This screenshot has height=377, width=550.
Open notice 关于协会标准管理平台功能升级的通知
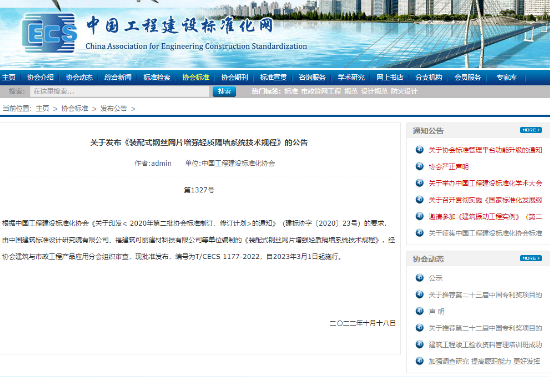coord(485,150)
